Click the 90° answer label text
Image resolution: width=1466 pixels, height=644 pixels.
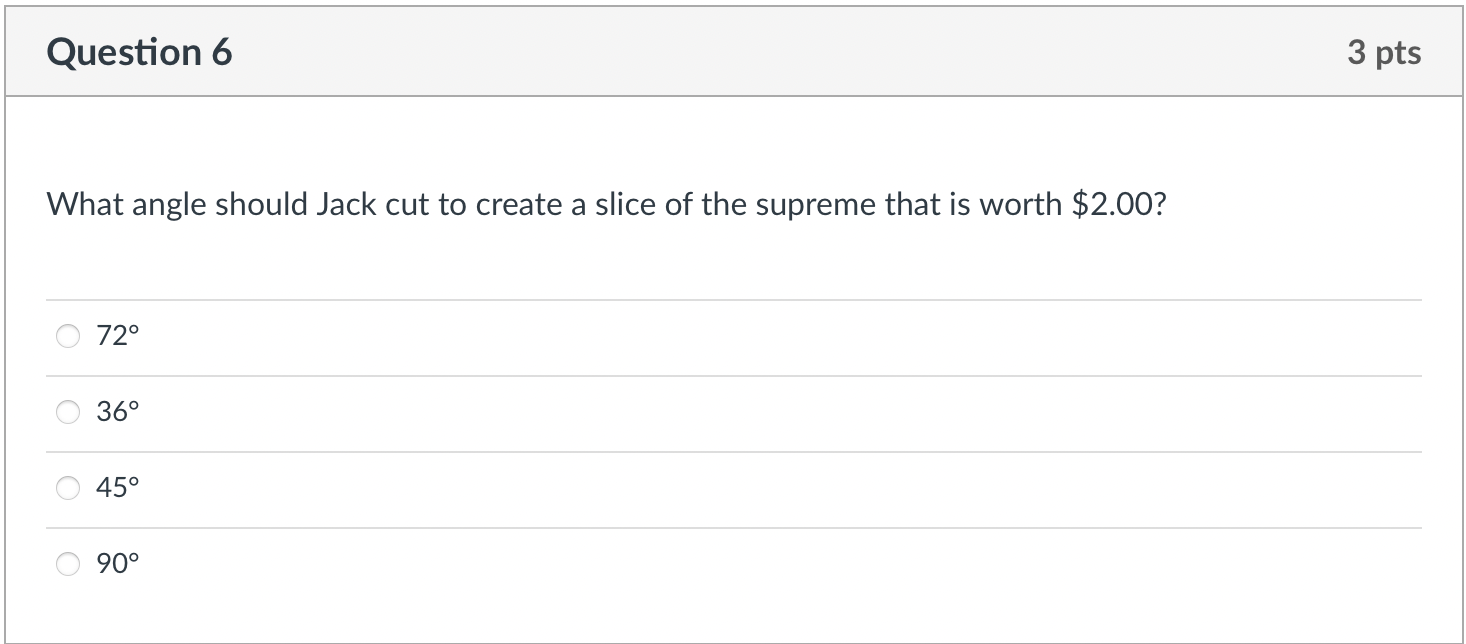click(x=116, y=563)
